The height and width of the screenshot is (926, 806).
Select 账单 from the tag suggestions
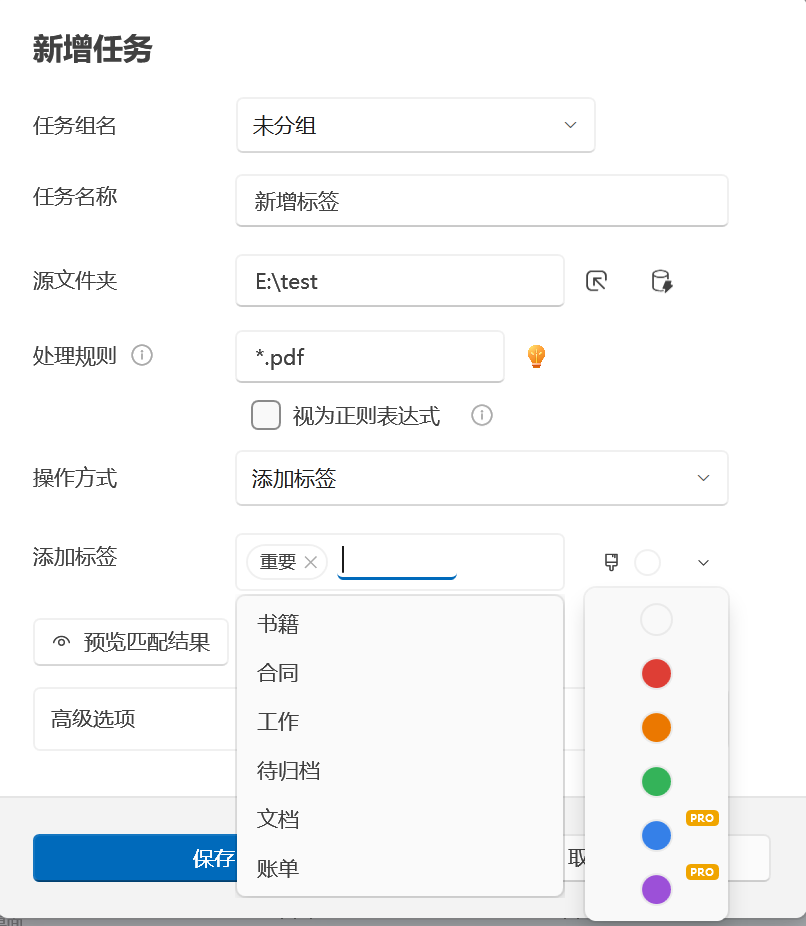(x=400, y=868)
